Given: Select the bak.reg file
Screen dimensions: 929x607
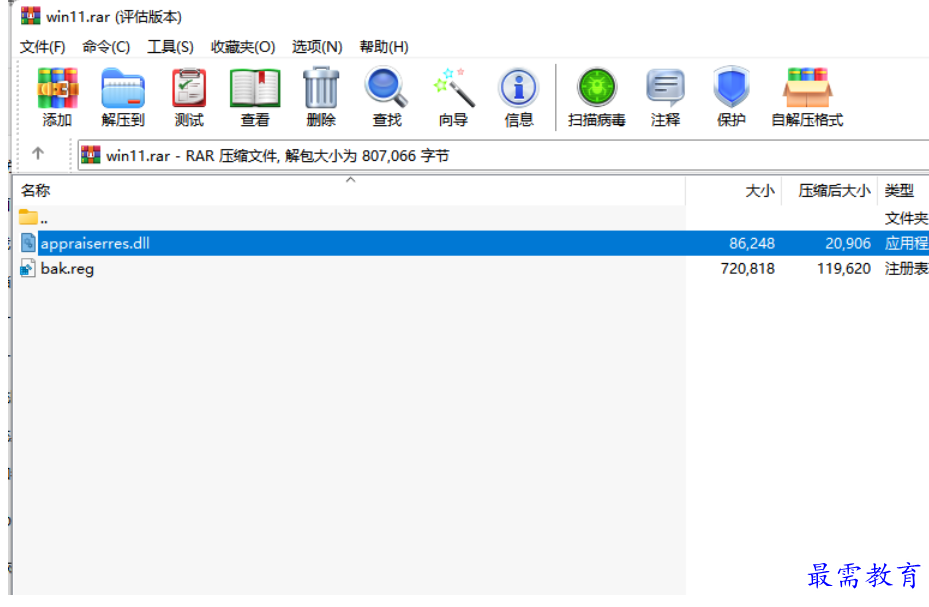Looking at the screenshot, I should pos(67,269).
